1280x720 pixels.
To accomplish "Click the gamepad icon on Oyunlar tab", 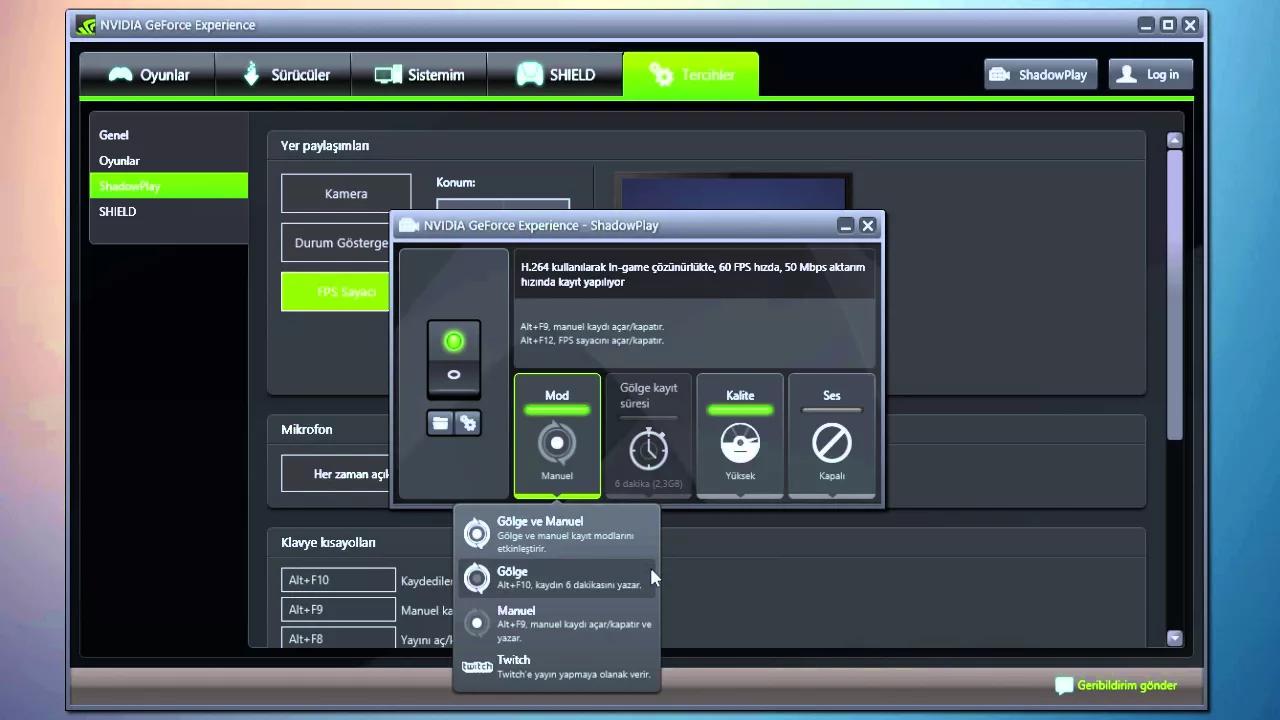I will point(121,75).
